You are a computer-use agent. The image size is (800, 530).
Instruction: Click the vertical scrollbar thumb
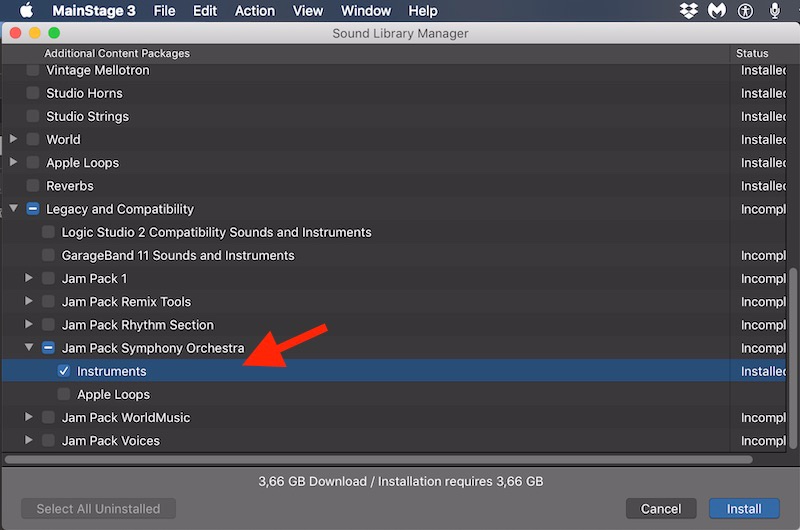793,359
